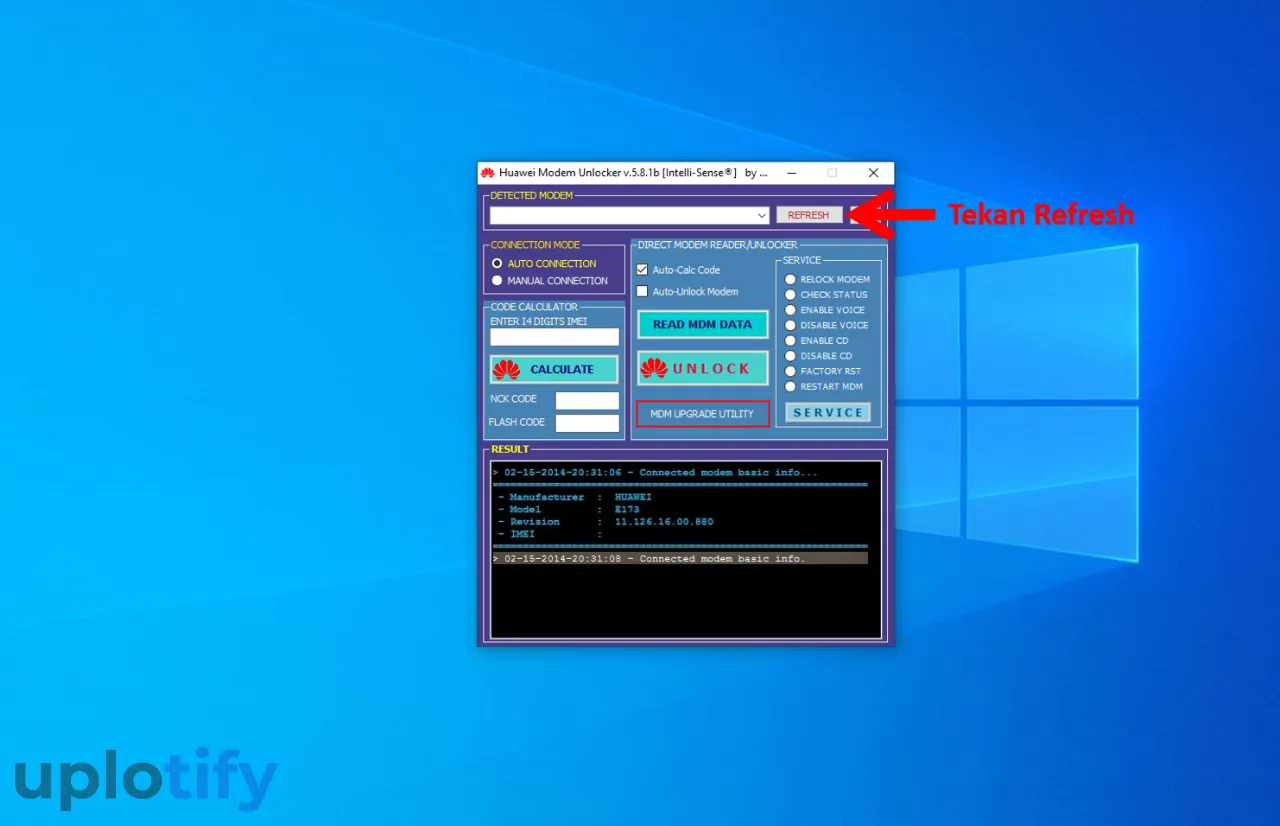
Task: Click the NCK CODE field
Action: pos(587,400)
